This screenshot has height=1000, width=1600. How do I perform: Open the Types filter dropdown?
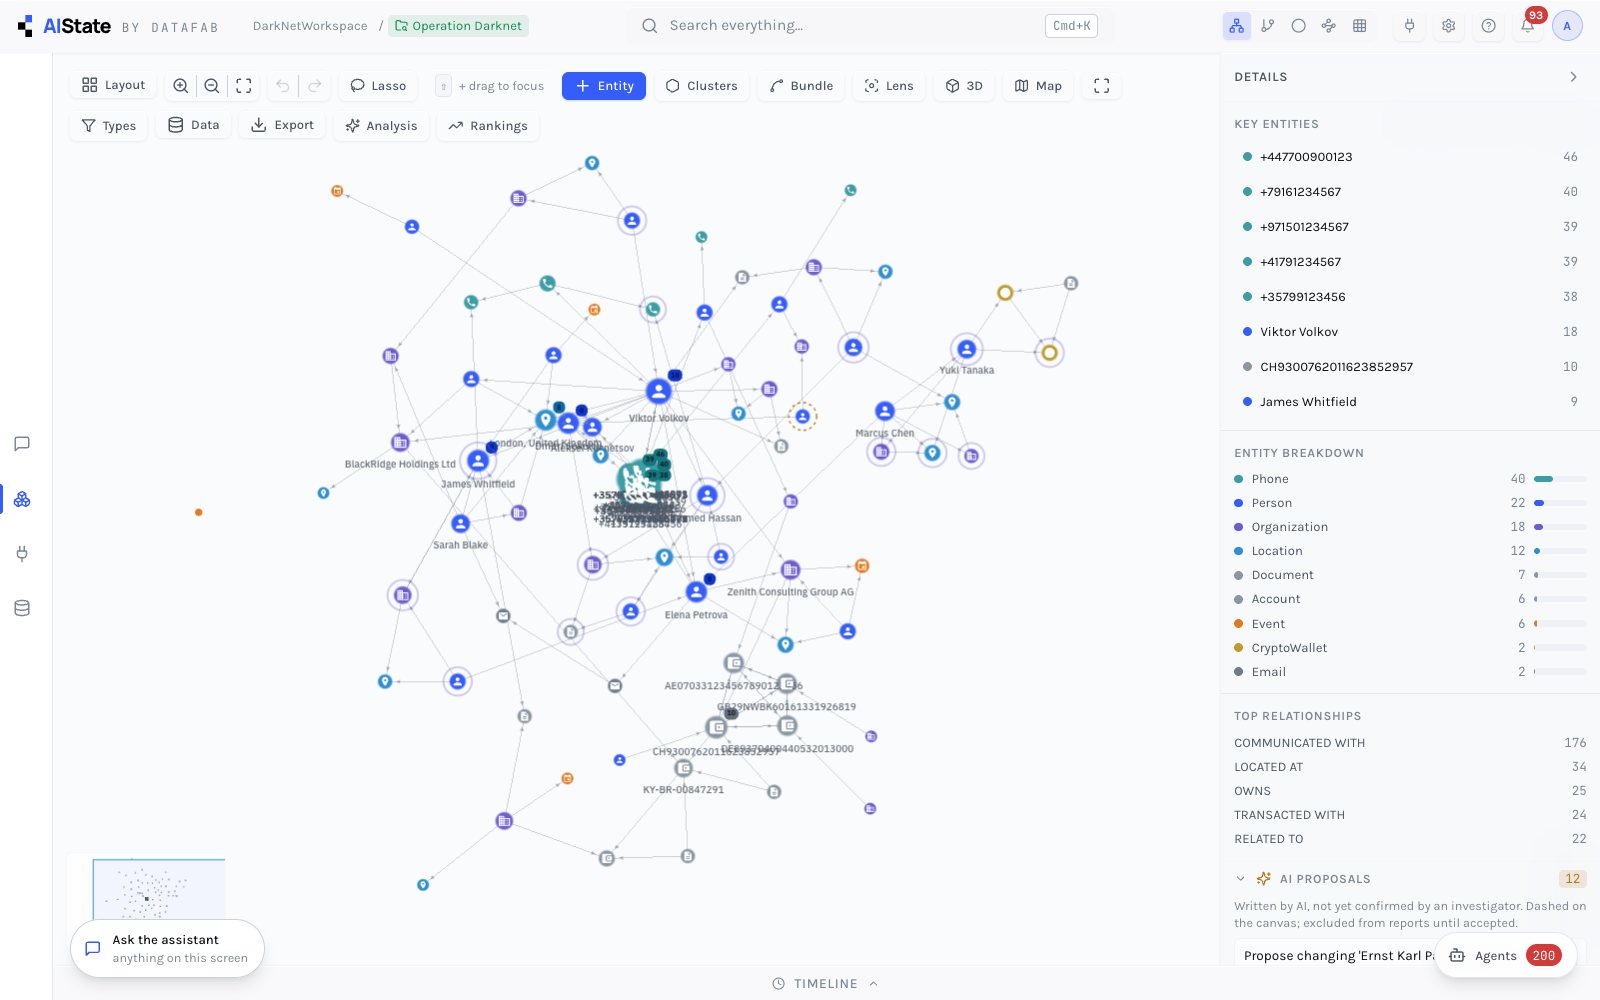[109, 126]
